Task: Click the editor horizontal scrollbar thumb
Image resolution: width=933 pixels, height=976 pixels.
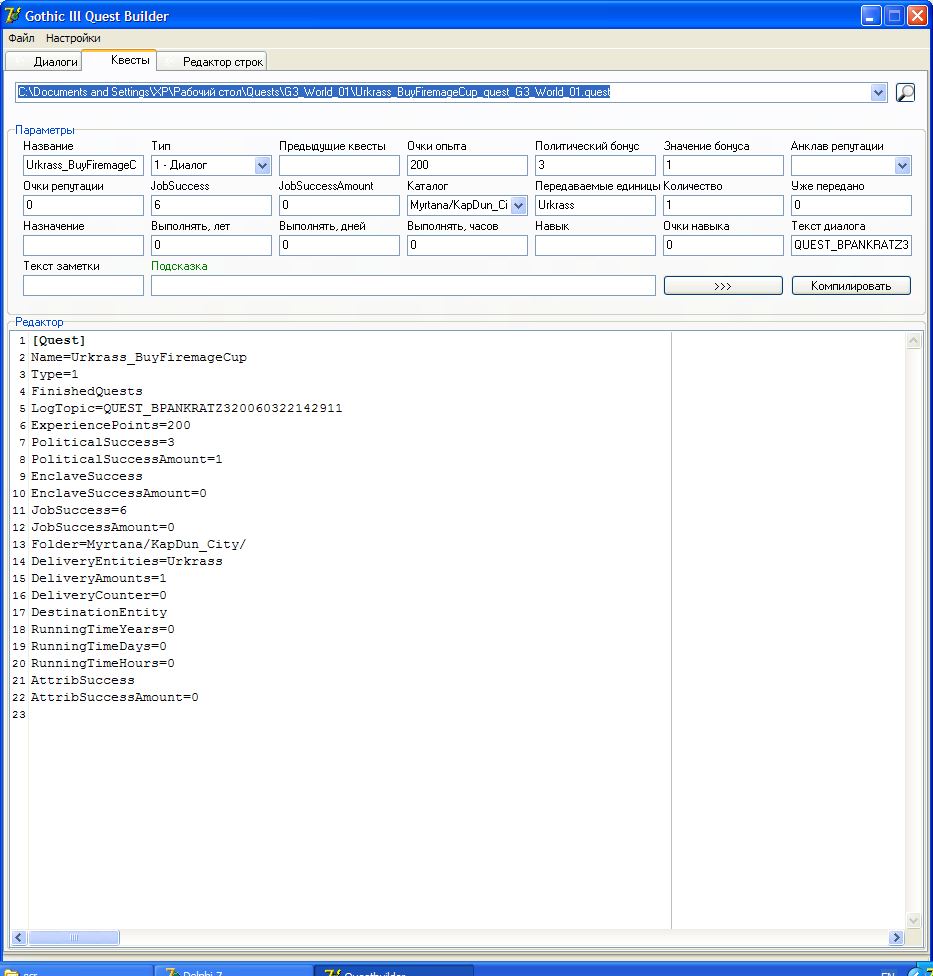Action: [x=73, y=937]
